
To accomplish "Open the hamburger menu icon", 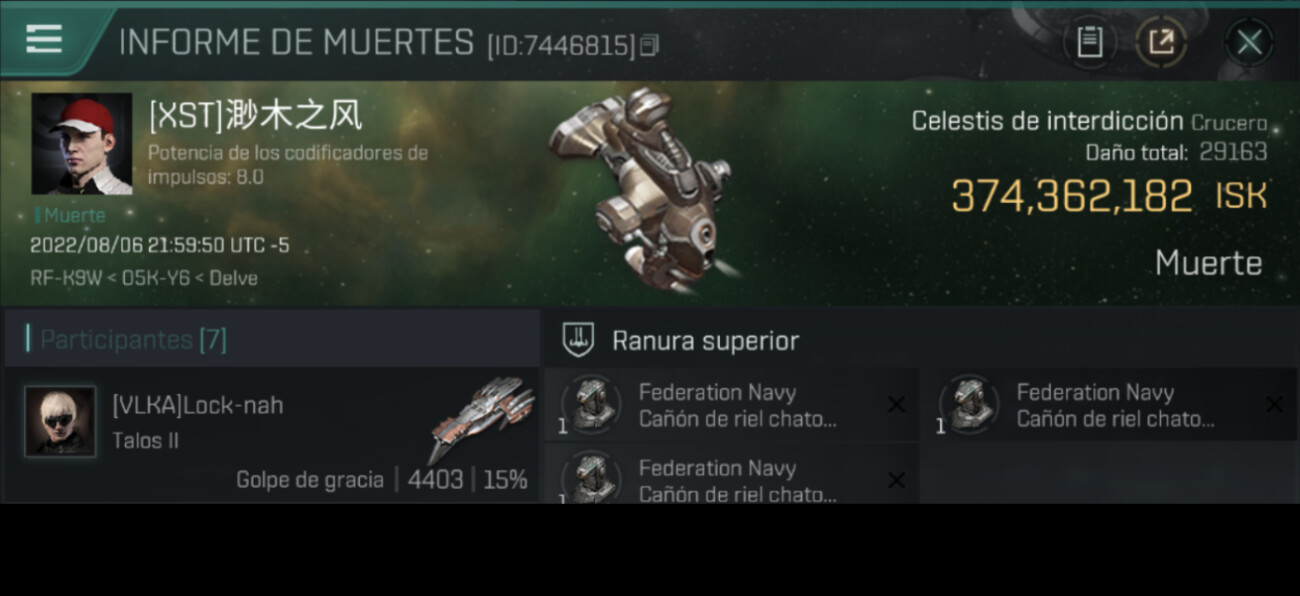I will pos(44,40).
